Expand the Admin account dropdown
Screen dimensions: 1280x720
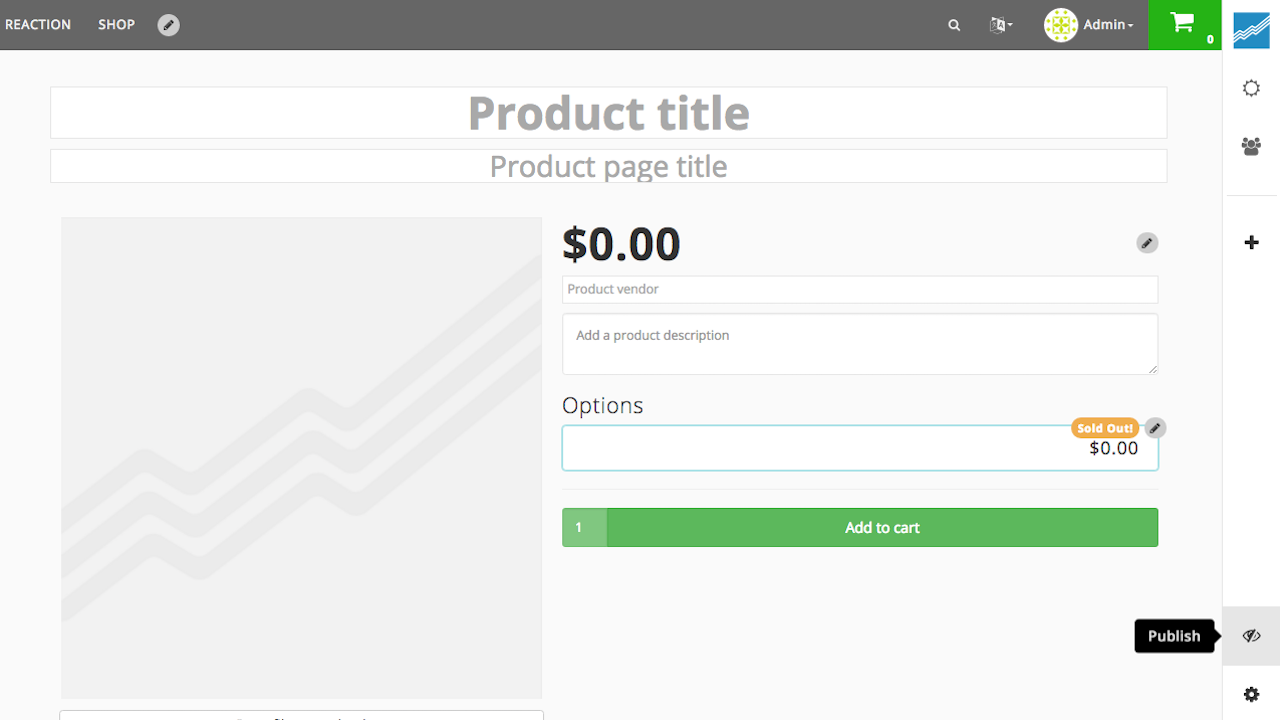1089,25
